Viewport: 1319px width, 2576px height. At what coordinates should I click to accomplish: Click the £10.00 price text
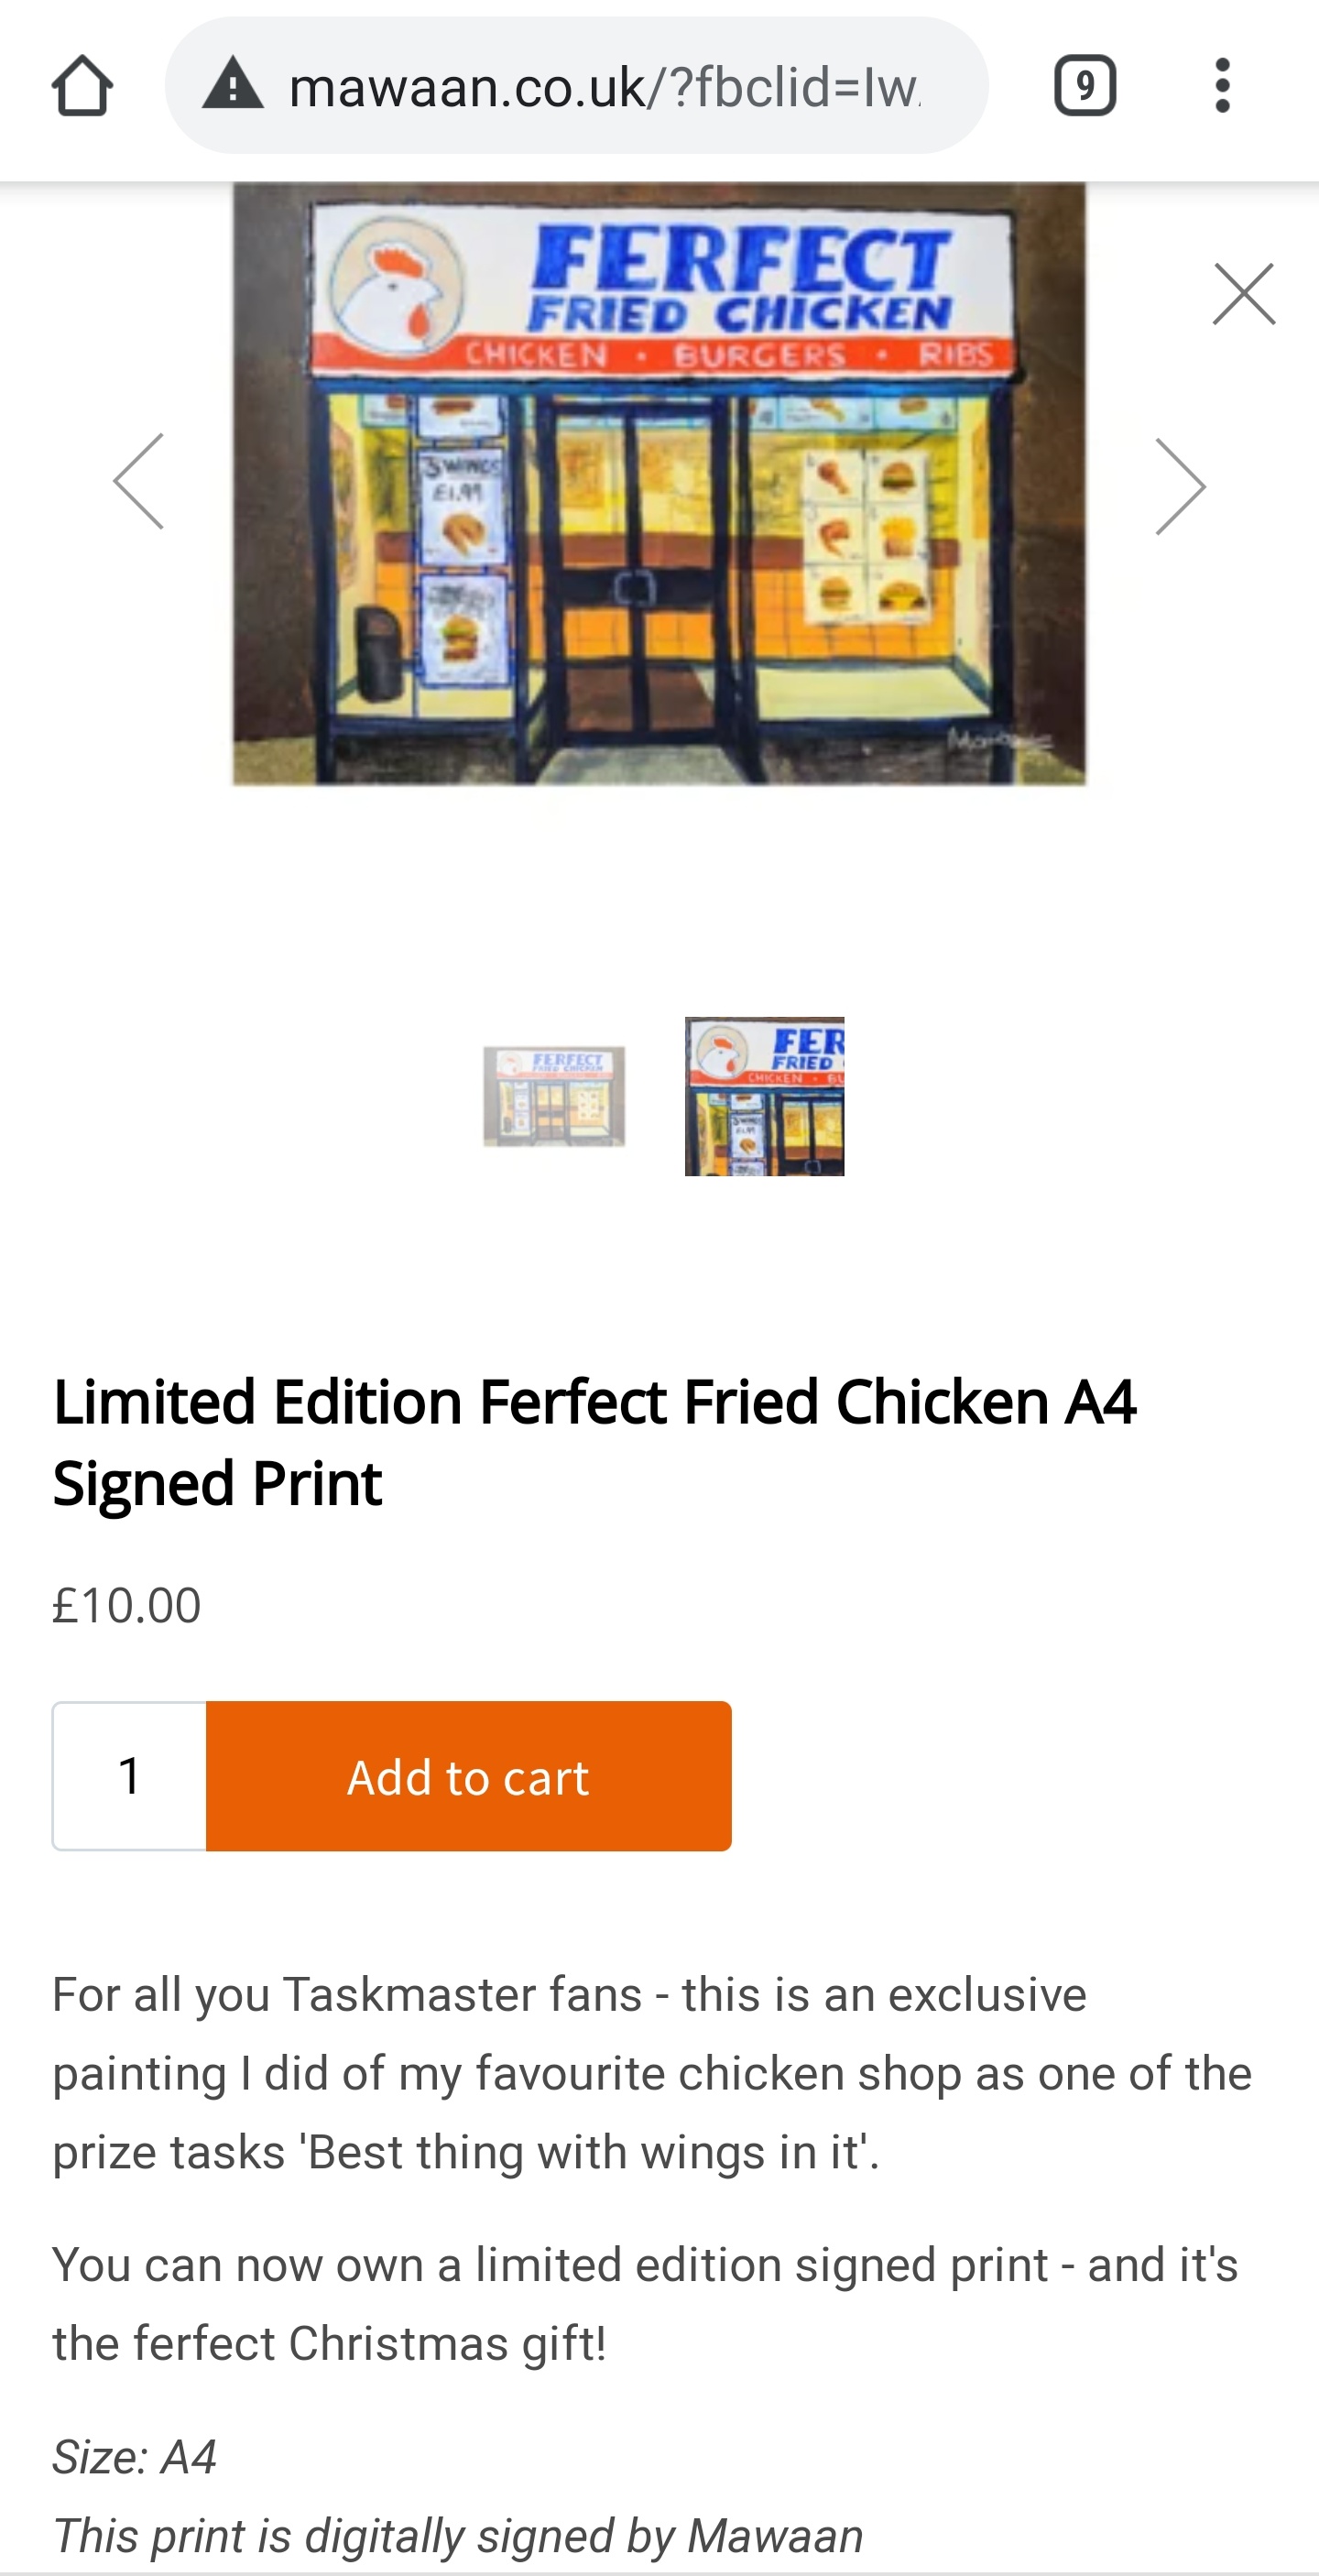tap(127, 1606)
